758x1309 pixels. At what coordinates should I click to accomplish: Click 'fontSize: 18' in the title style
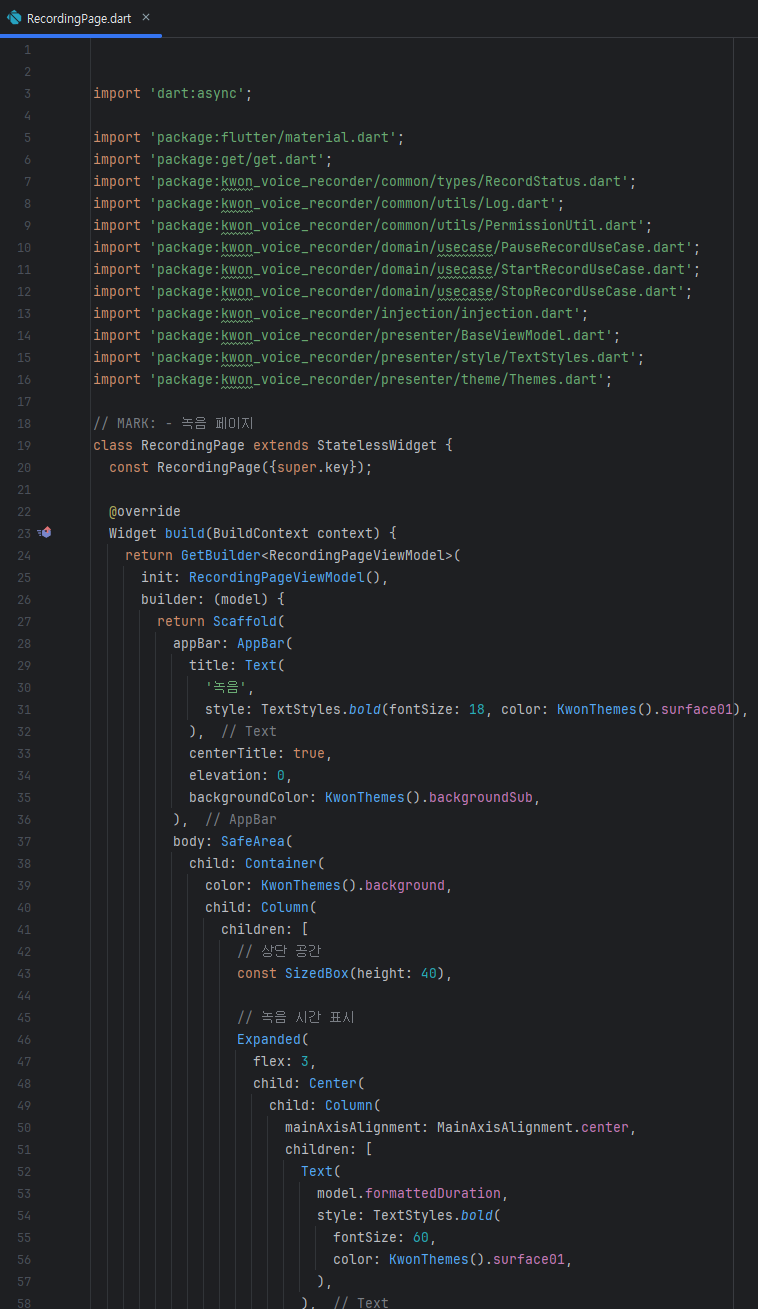click(437, 709)
